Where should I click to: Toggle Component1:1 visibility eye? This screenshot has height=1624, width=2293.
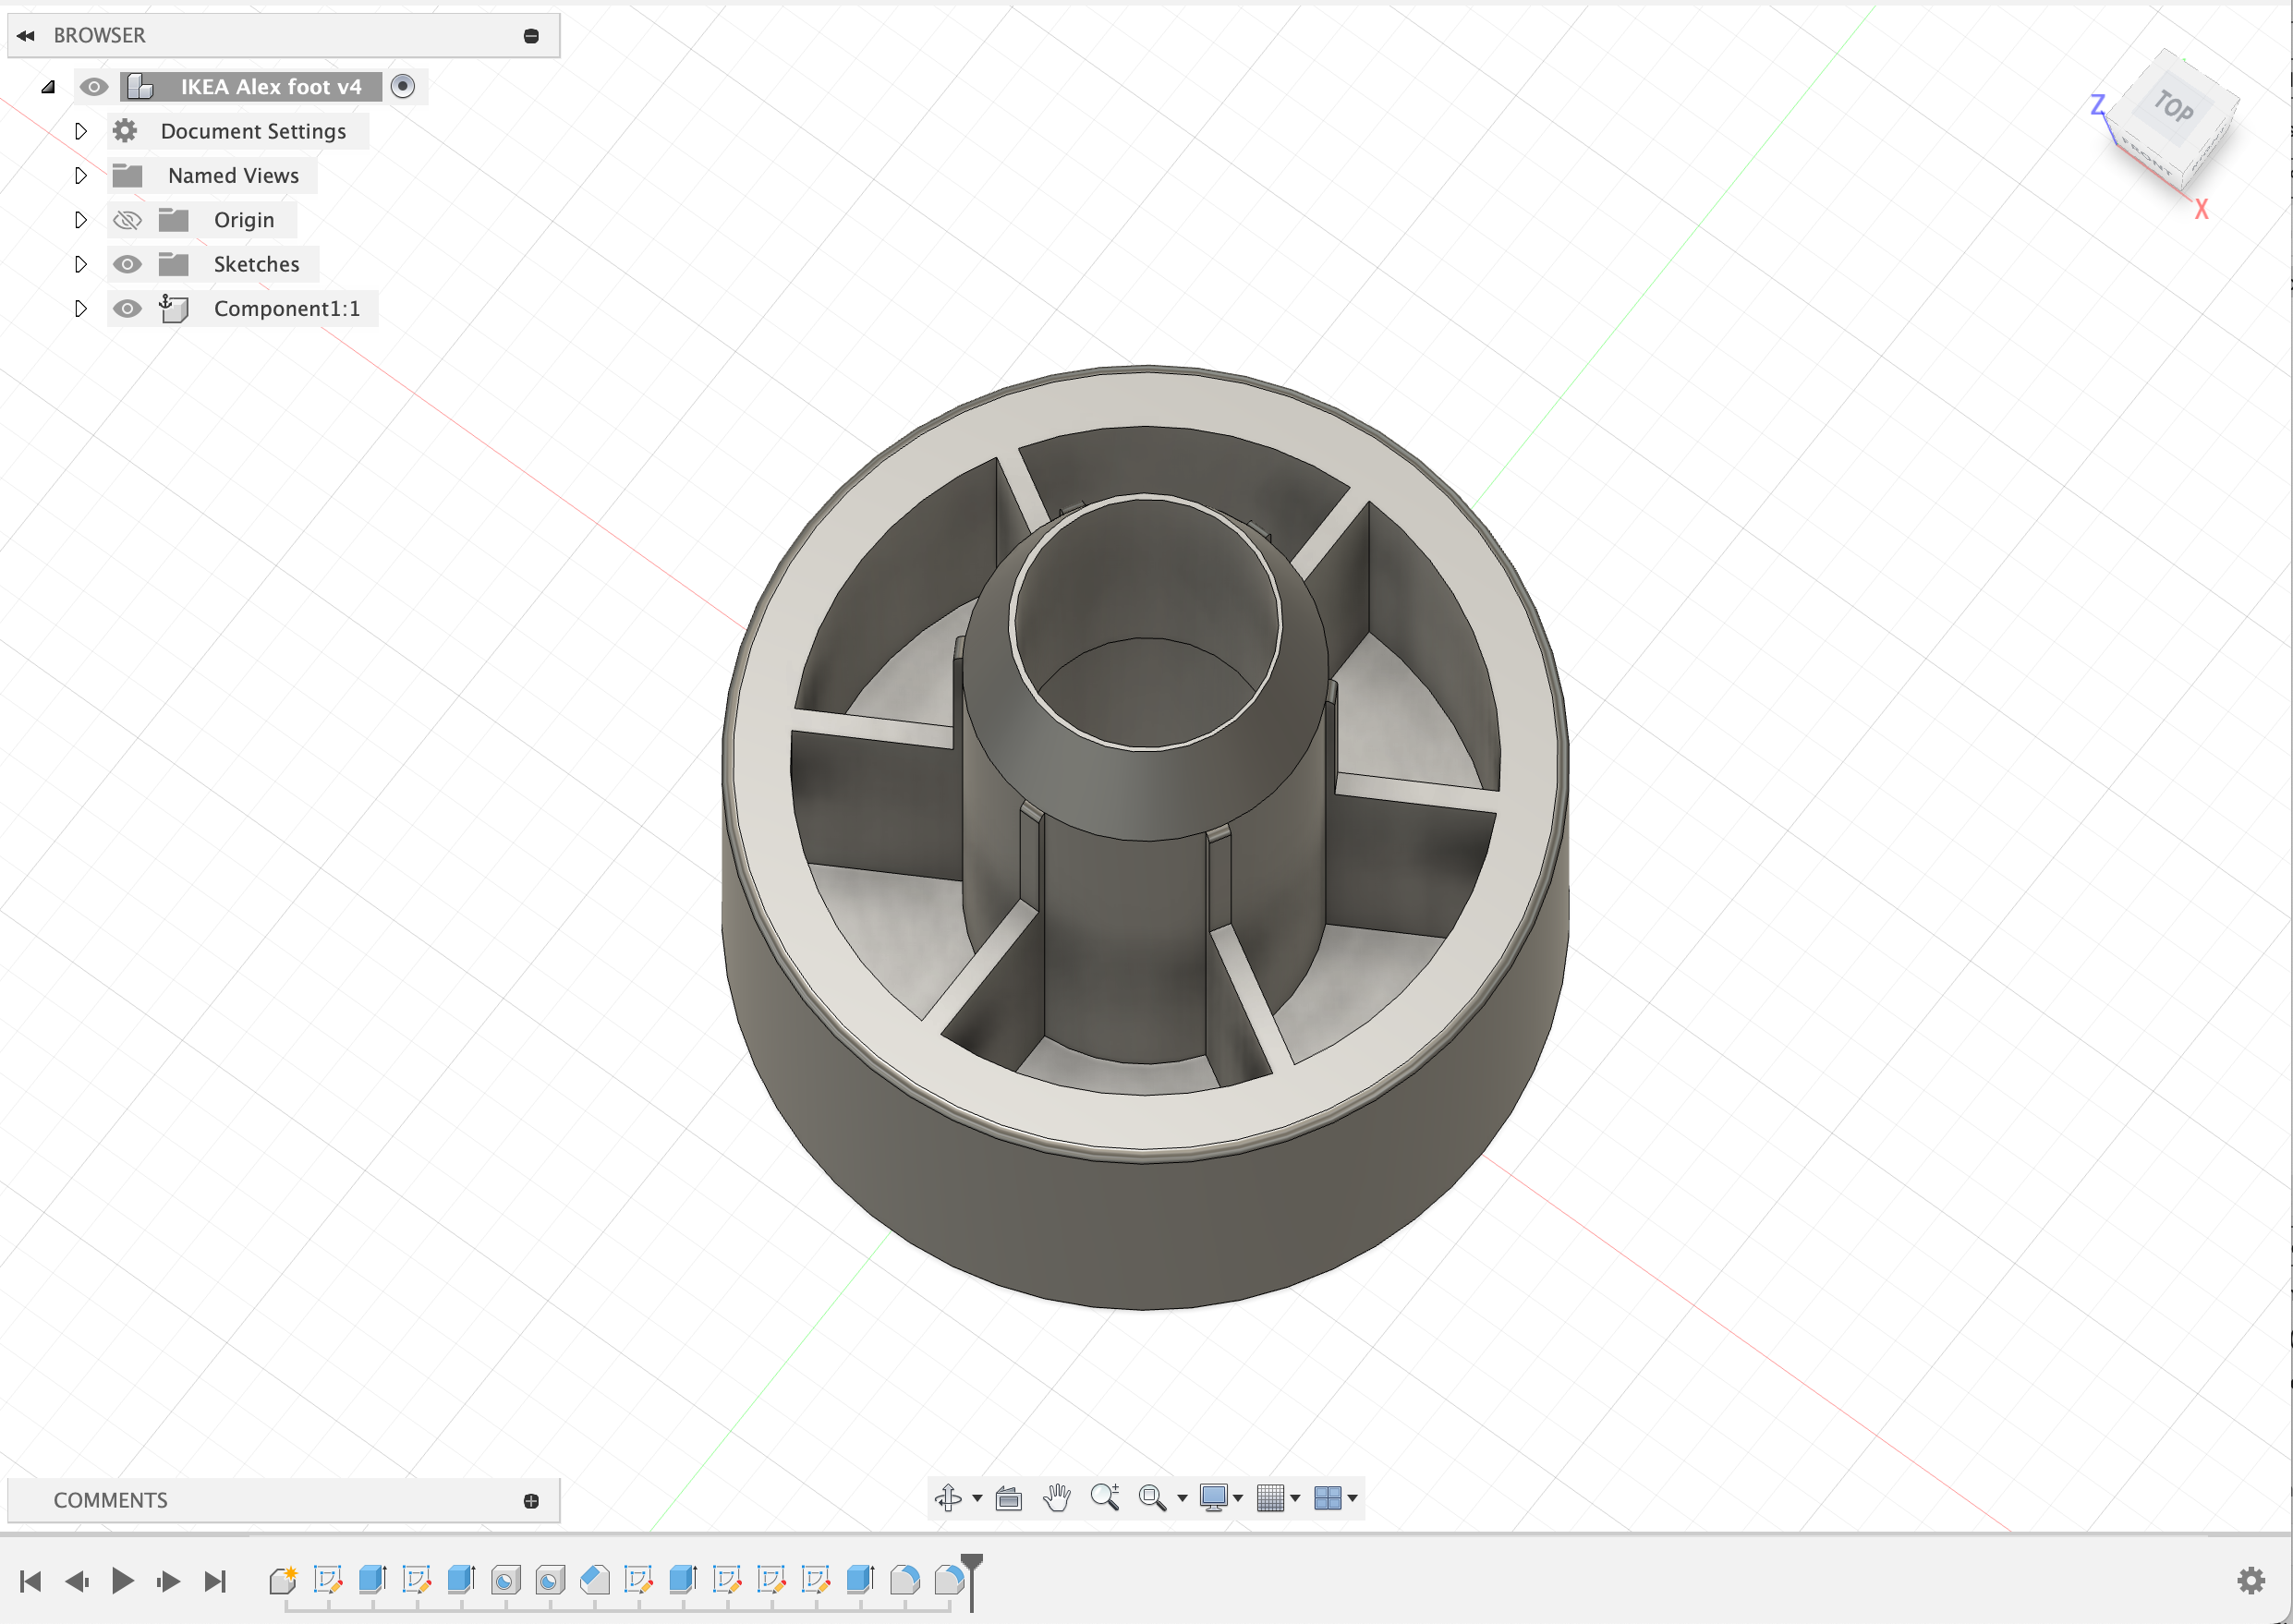(x=127, y=308)
